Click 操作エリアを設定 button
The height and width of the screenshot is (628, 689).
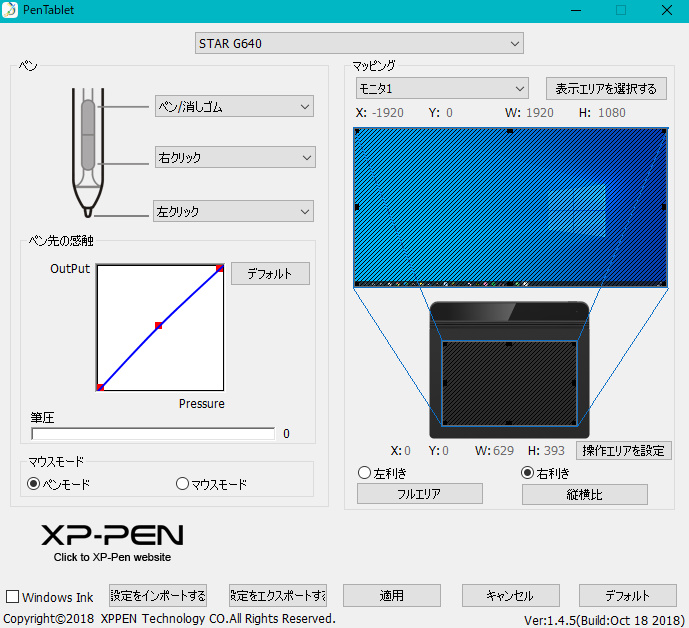pos(624,450)
